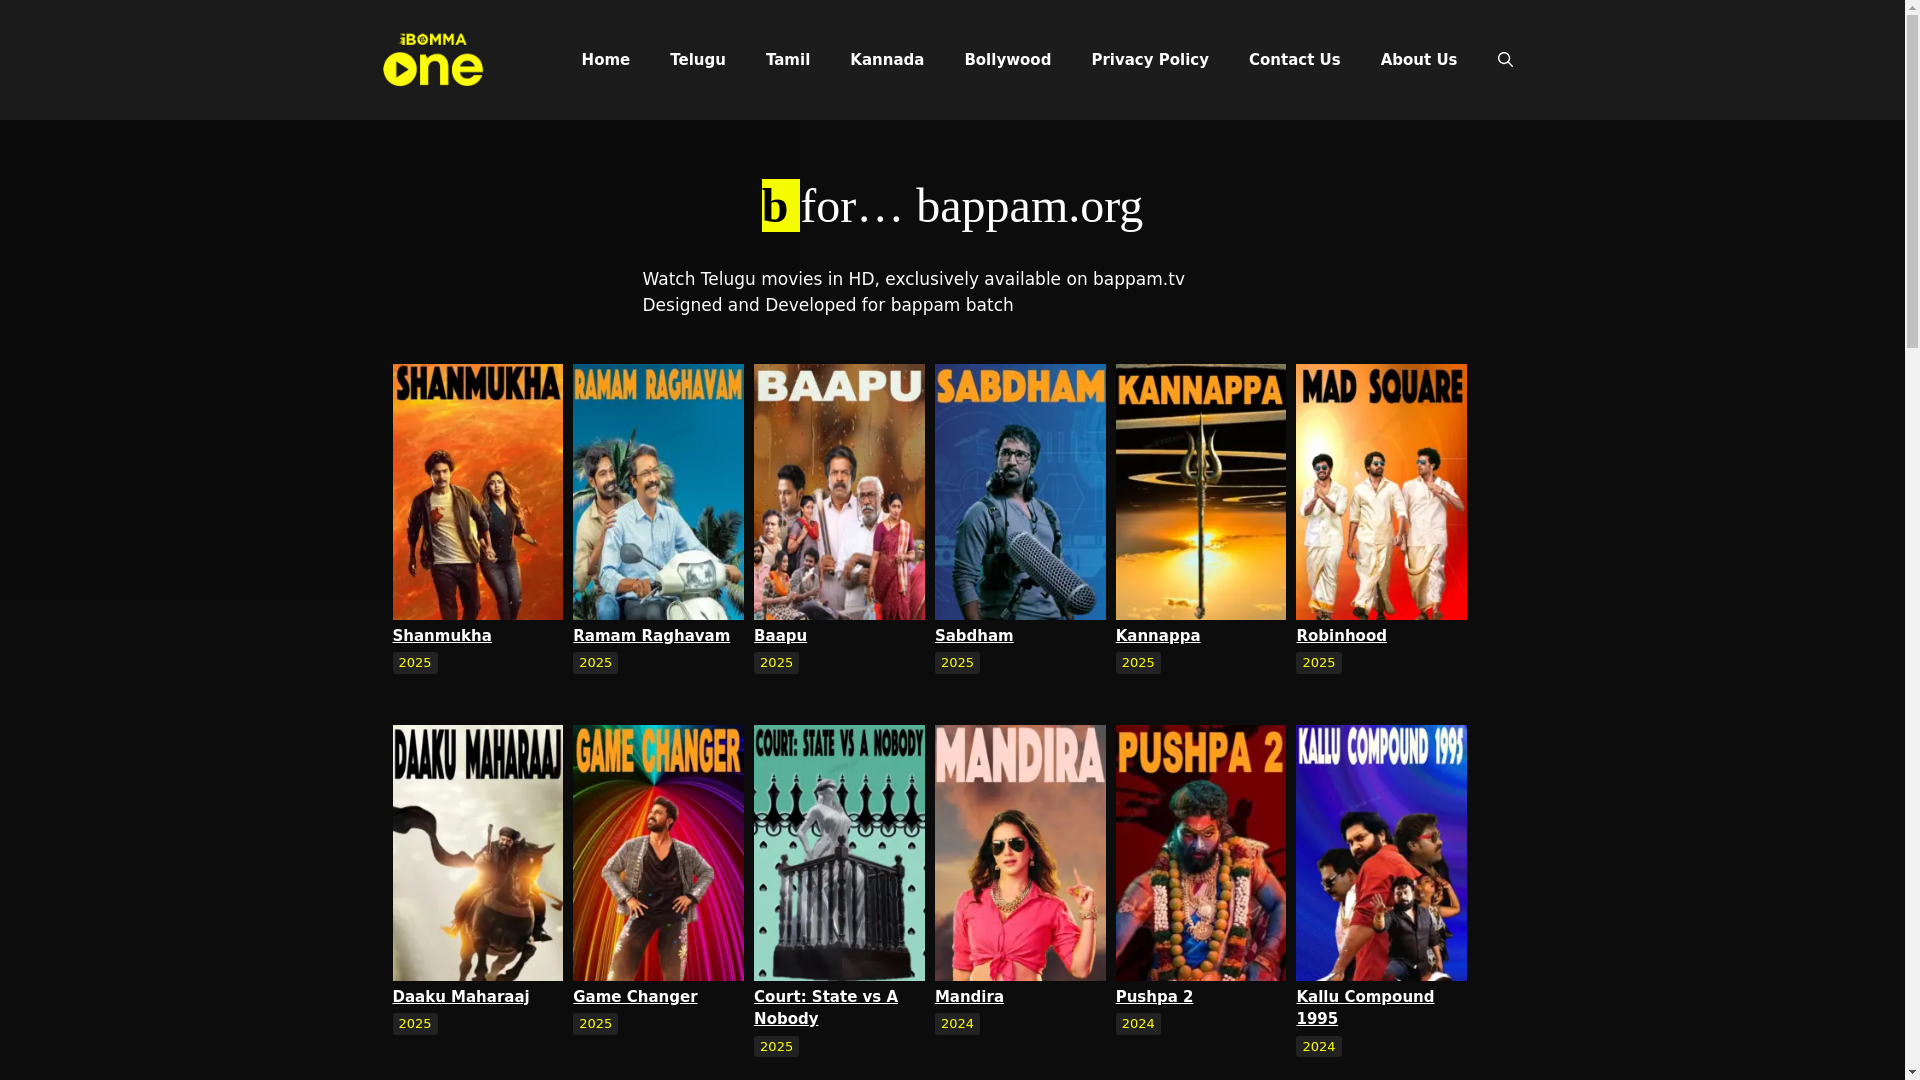Open the Mandira poster thumbnail
The image size is (1920, 1080).
[1019, 852]
